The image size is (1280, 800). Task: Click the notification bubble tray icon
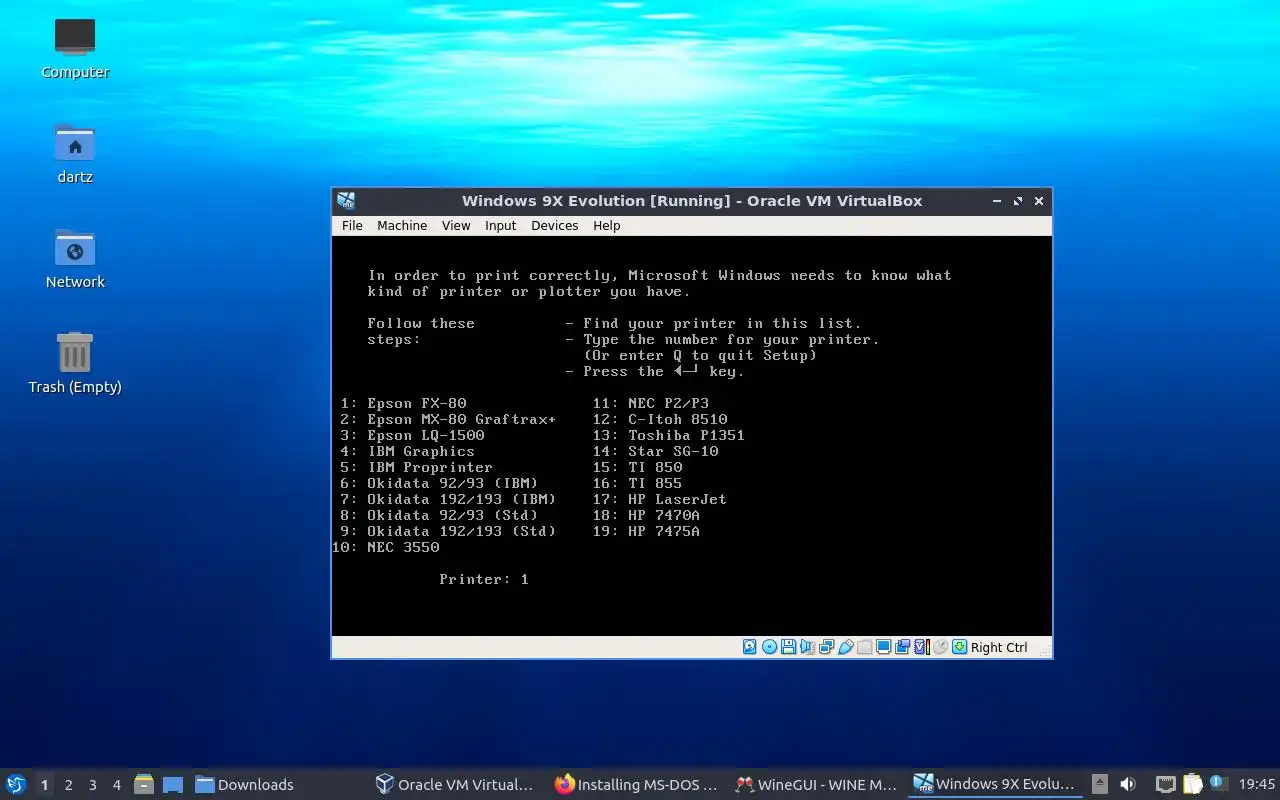point(1218,783)
